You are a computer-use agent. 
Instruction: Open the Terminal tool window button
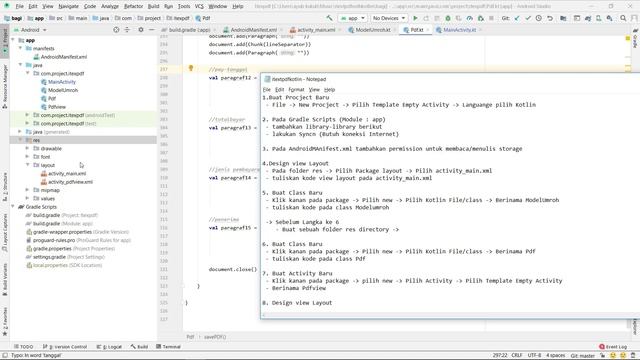[x=168, y=347]
